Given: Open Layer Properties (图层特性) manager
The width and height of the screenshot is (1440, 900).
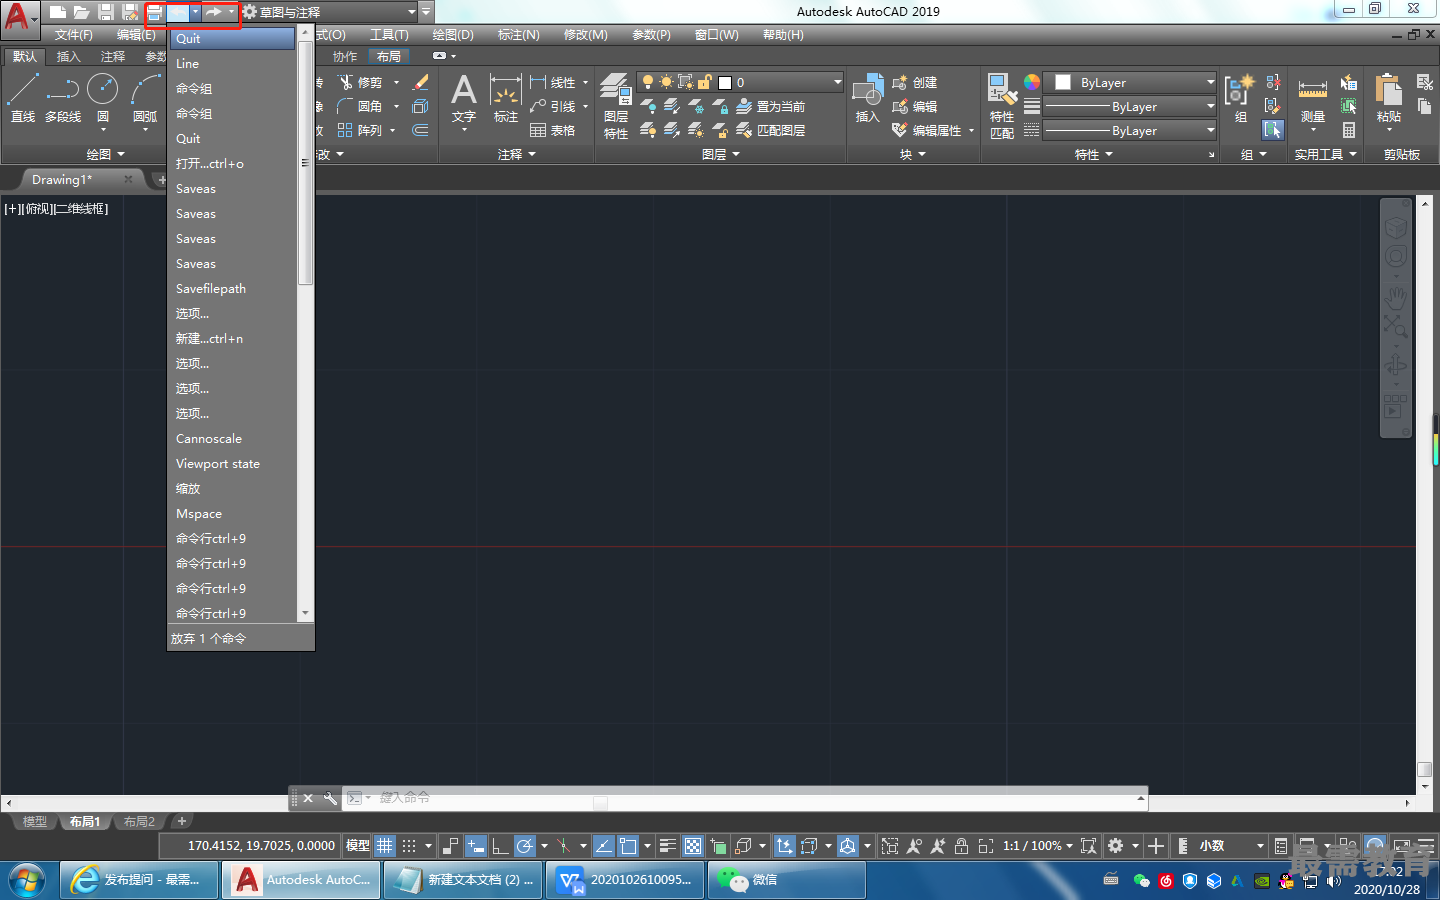Looking at the screenshot, I should [616, 106].
